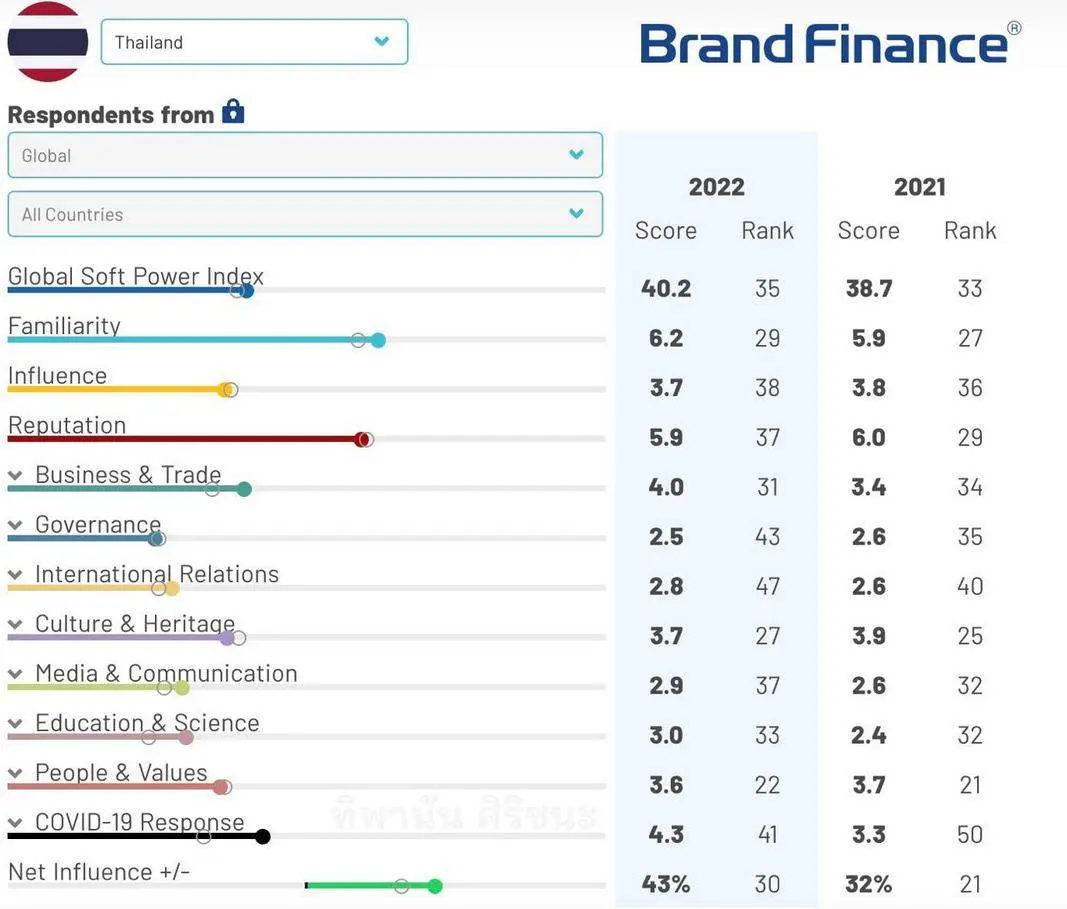This screenshot has height=909, width=1067.
Task: Click the Brand Finance logo
Action: 830,44
